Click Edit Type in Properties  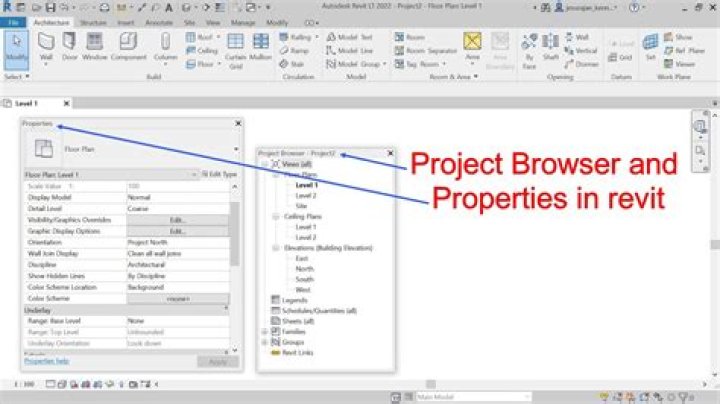[219, 174]
